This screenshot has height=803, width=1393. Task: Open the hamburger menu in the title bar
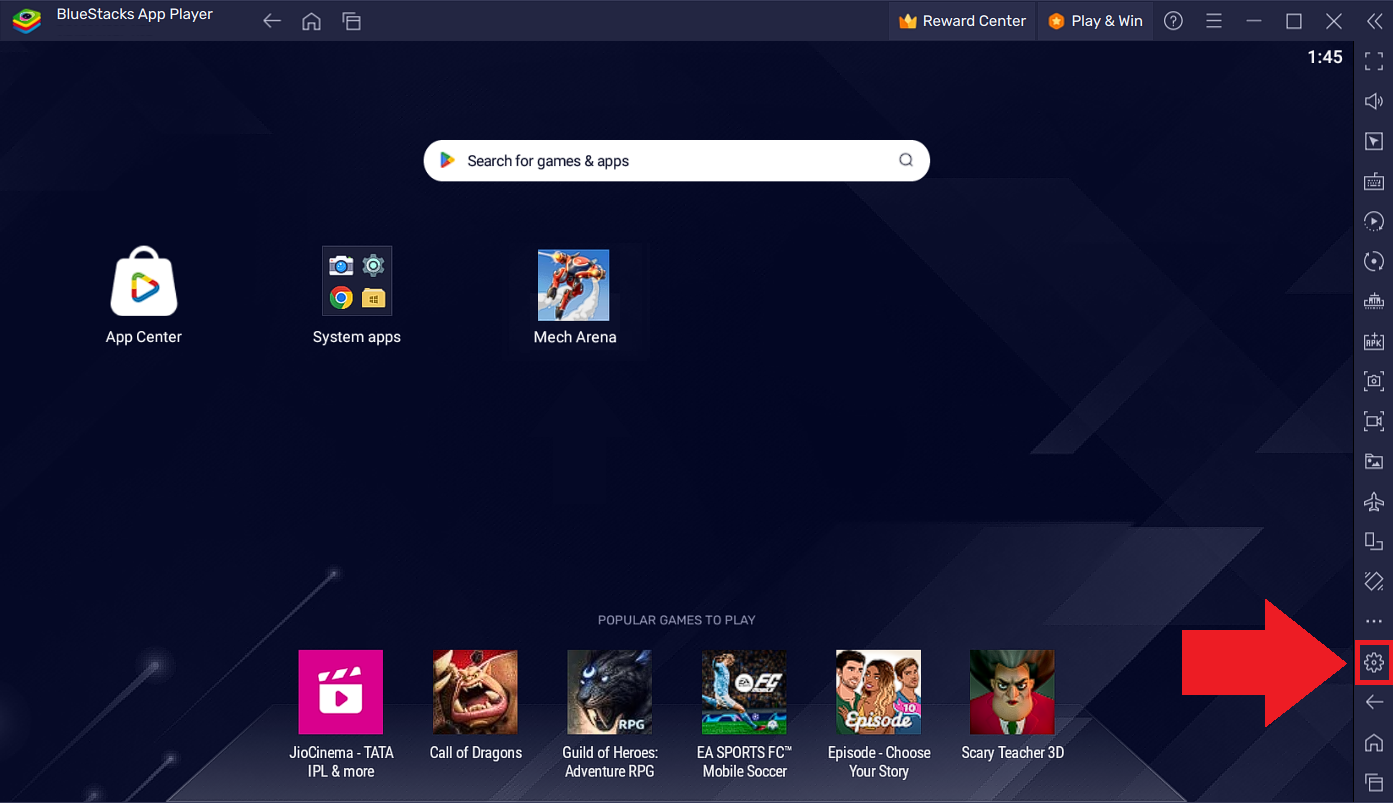(x=1214, y=21)
